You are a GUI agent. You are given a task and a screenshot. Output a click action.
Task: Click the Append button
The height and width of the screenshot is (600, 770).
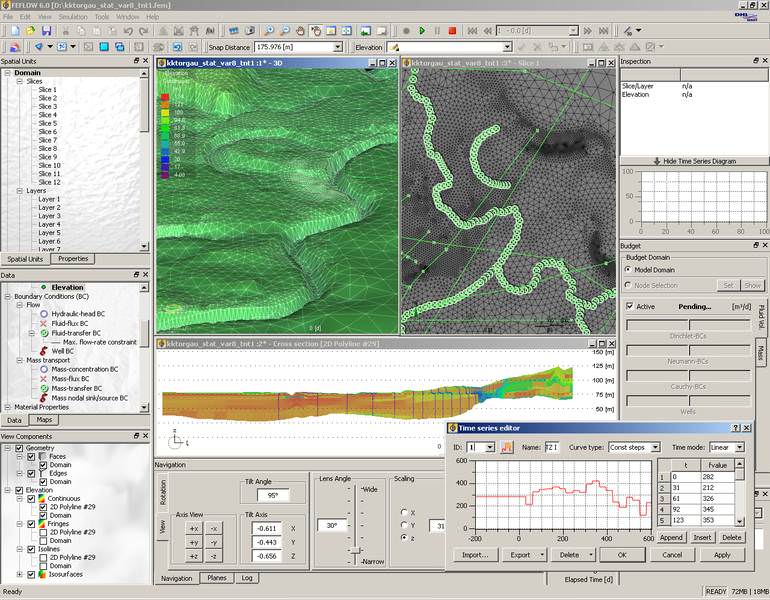coord(671,538)
